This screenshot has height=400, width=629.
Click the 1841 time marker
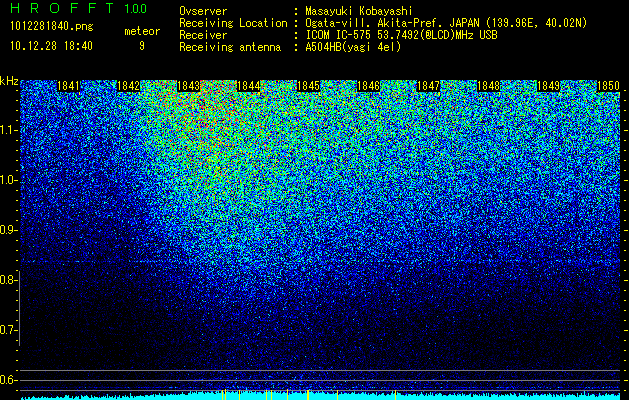pos(68,86)
